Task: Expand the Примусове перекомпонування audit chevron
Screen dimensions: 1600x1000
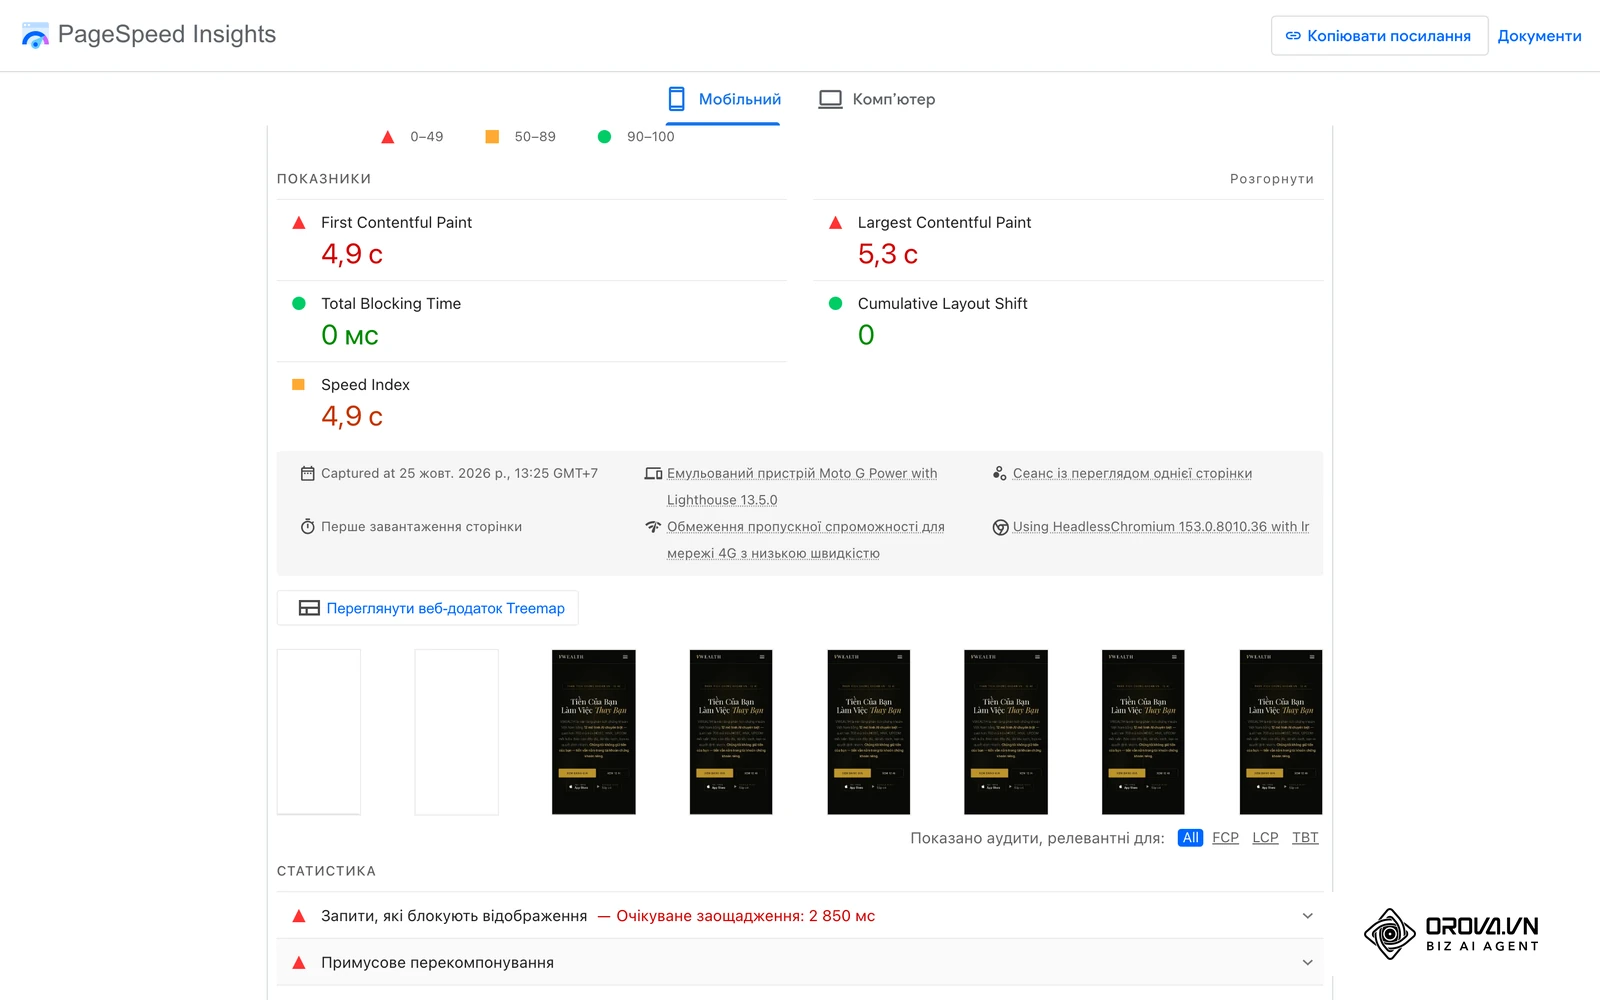Action: point(1307,963)
